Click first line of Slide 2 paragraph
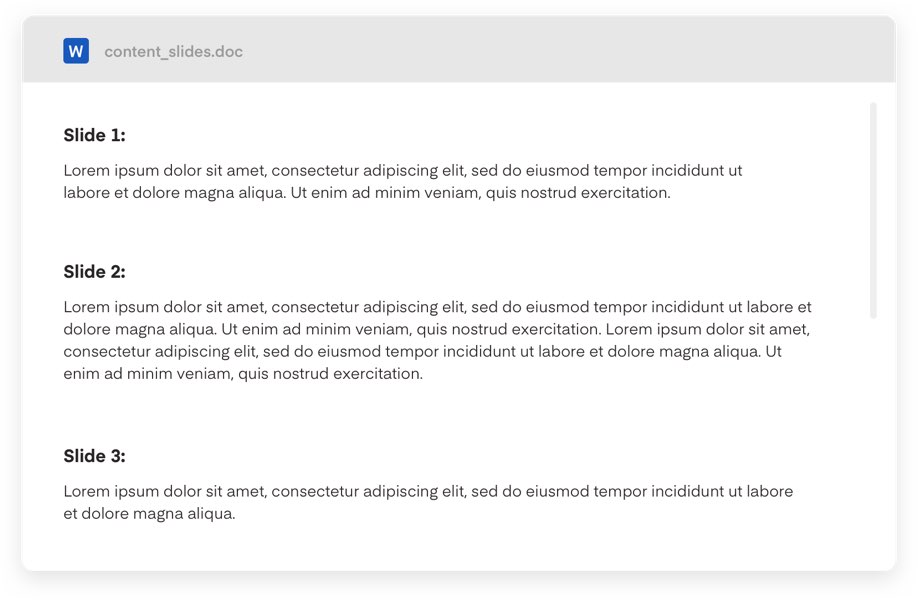 click(x=437, y=307)
